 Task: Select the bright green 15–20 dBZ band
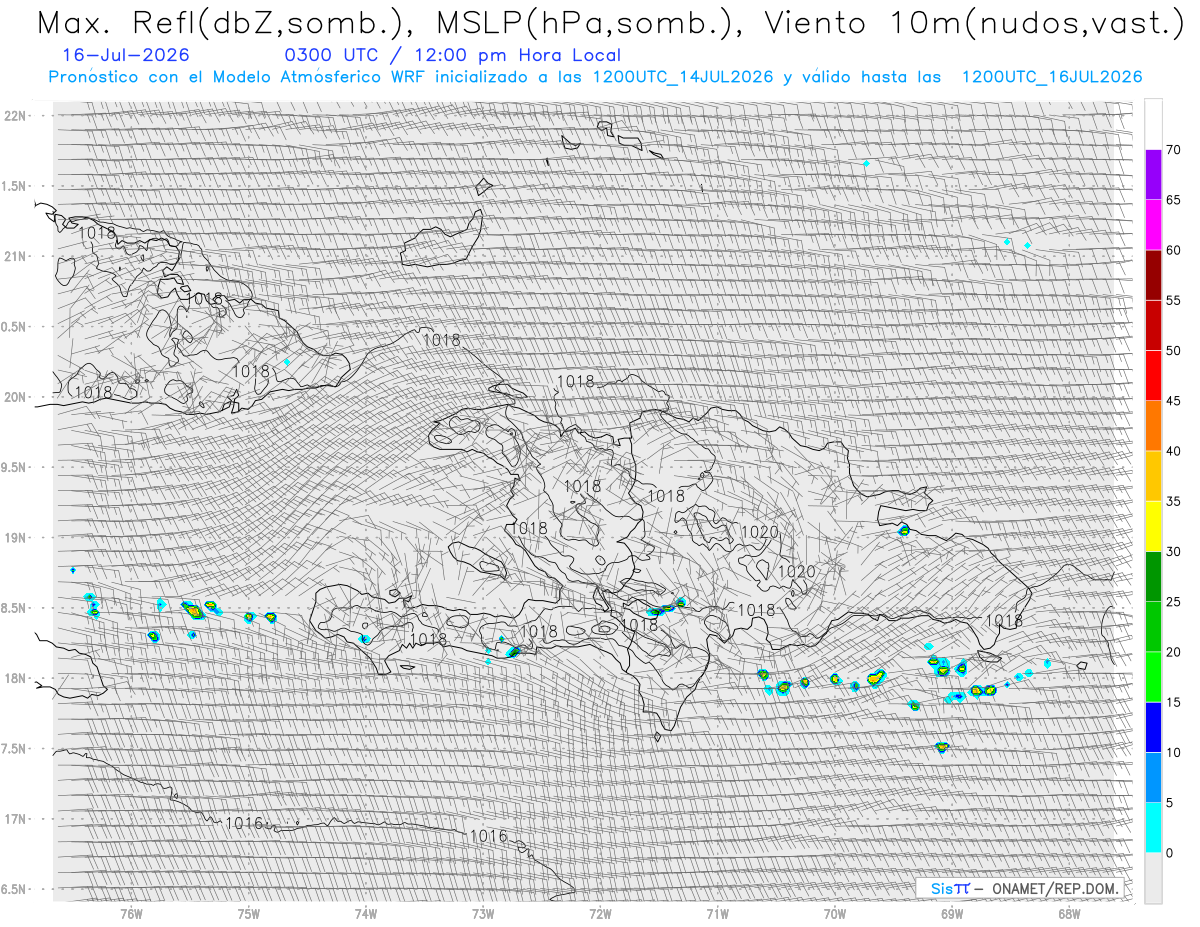[x=1153, y=677]
